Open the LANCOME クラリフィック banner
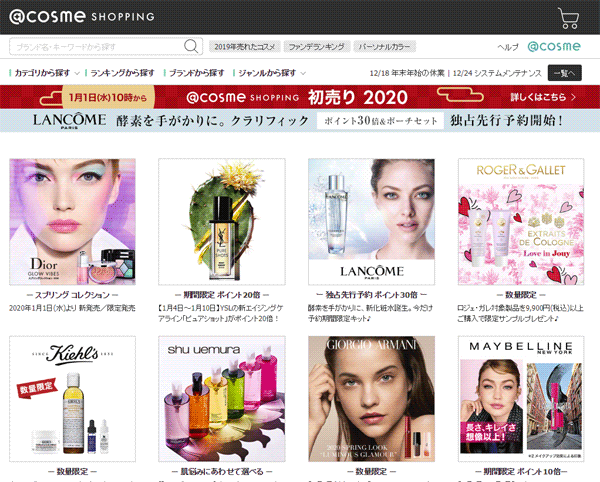This screenshot has height=482, width=600. [300, 120]
